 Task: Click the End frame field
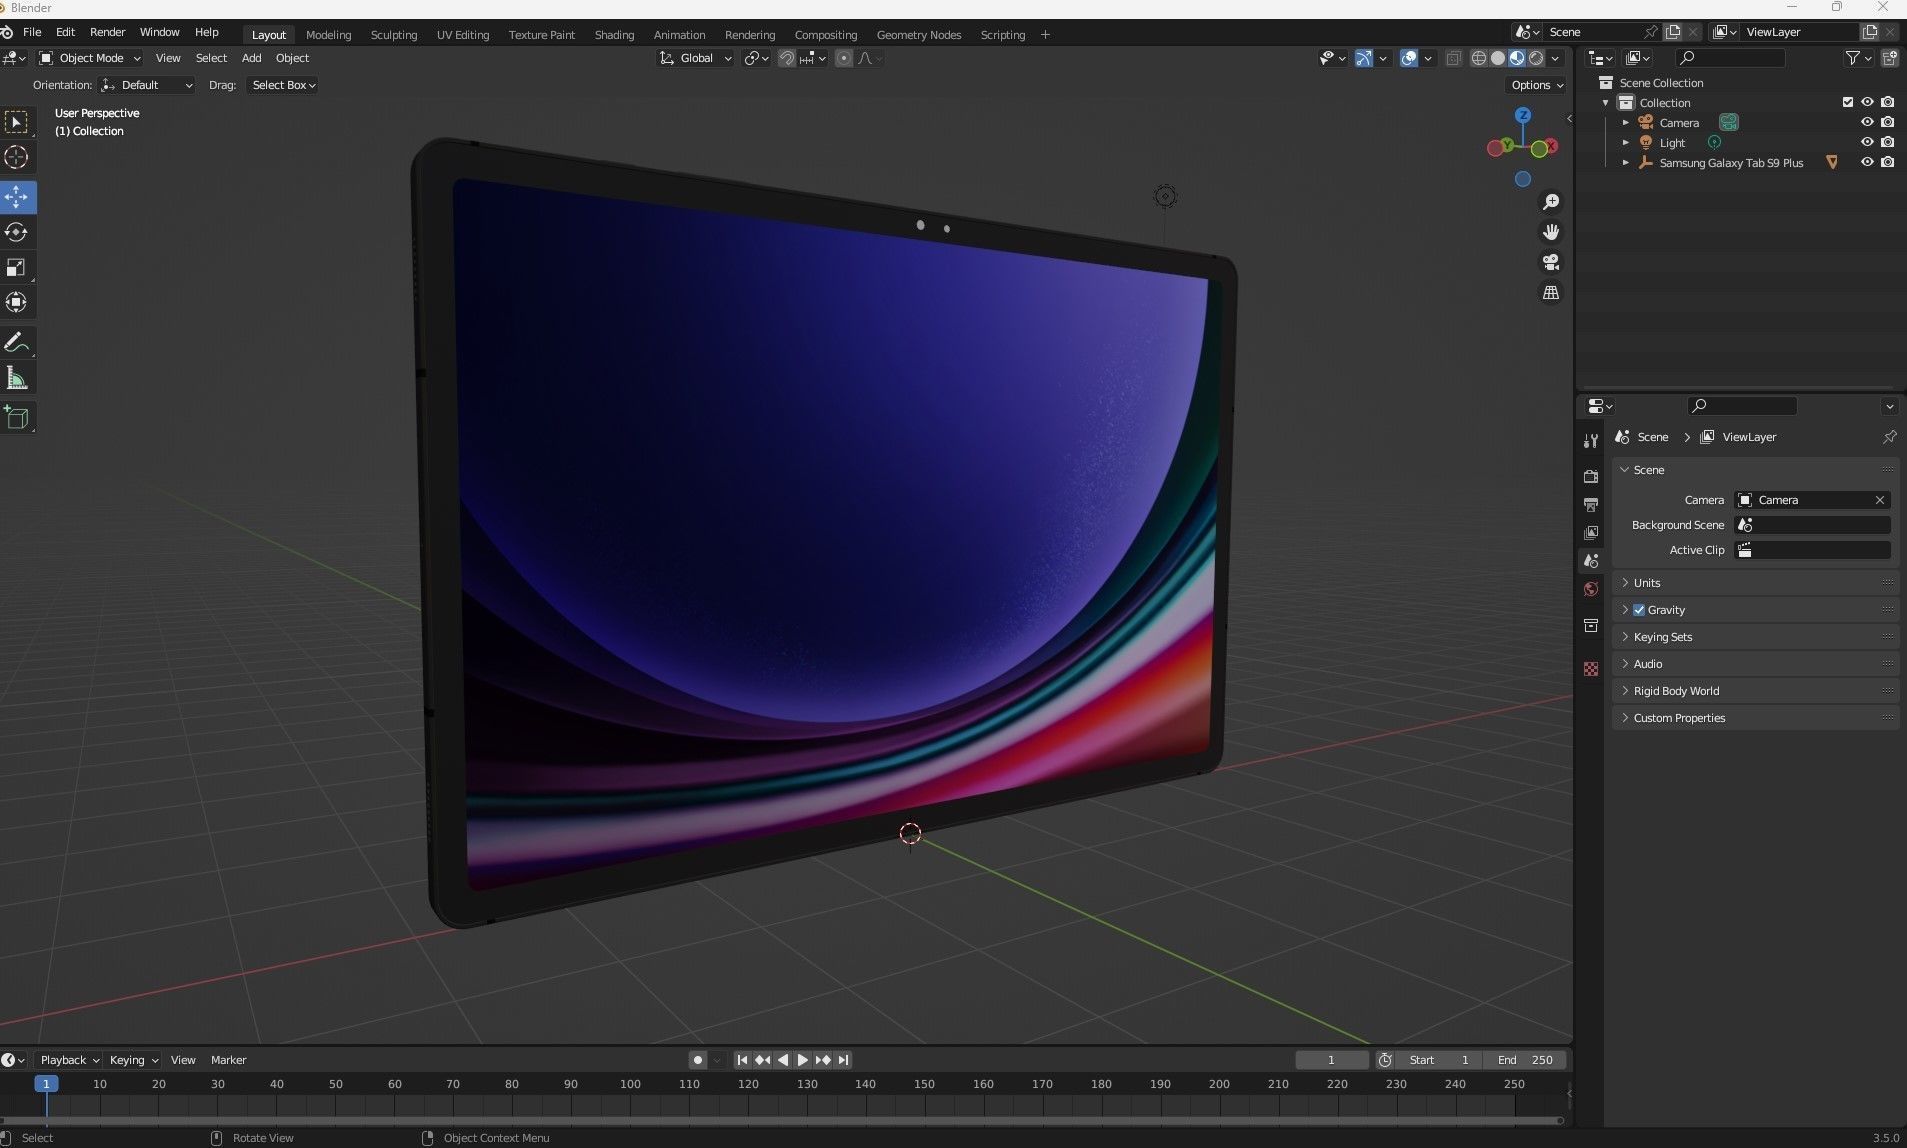tap(1525, 1060)
